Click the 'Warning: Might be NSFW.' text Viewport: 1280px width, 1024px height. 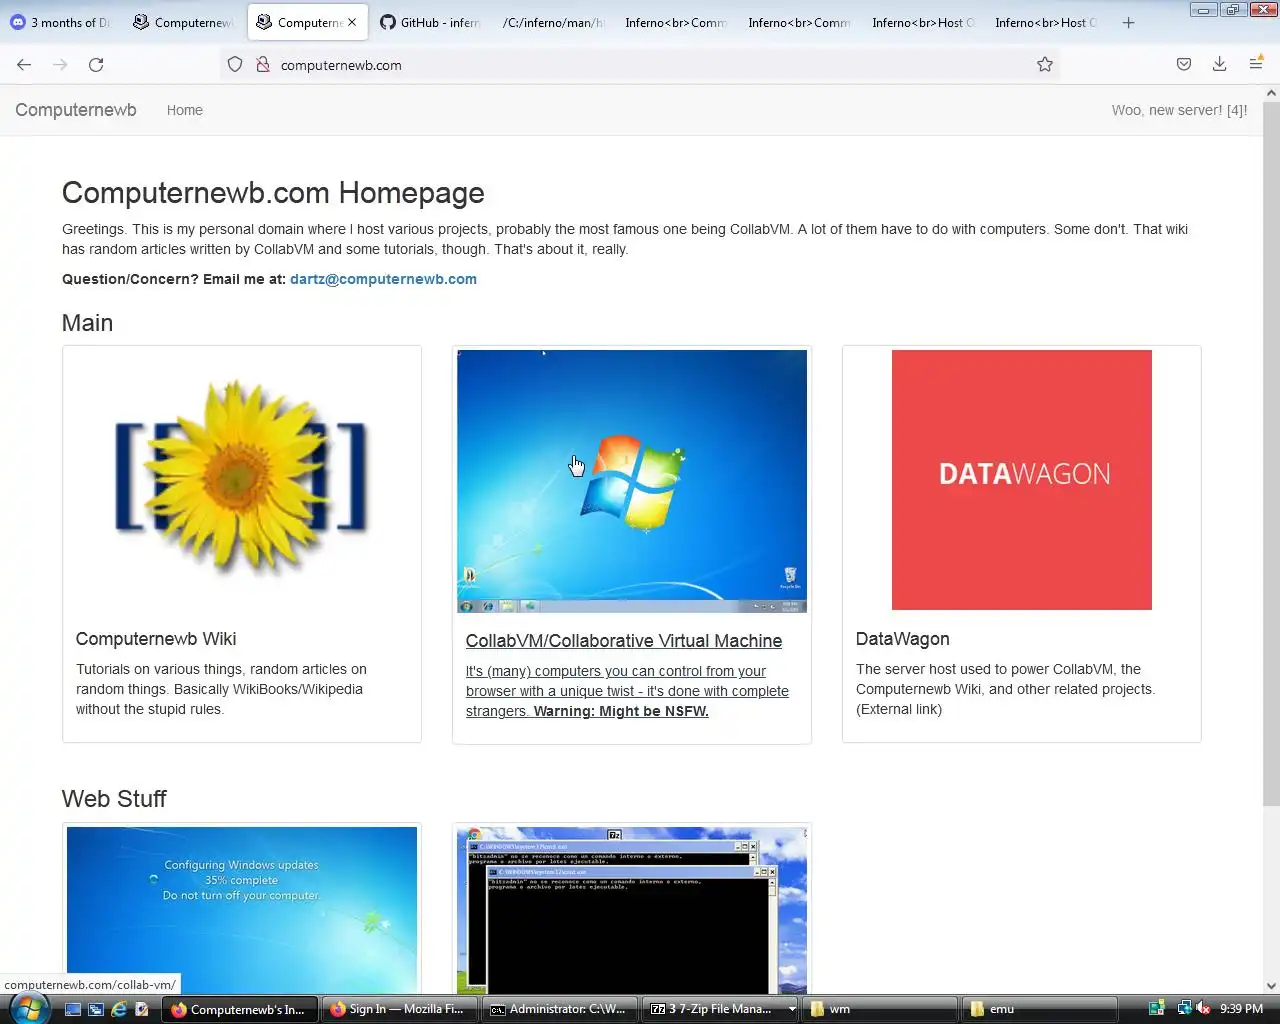pyautogui.click(x=621, y=711)
